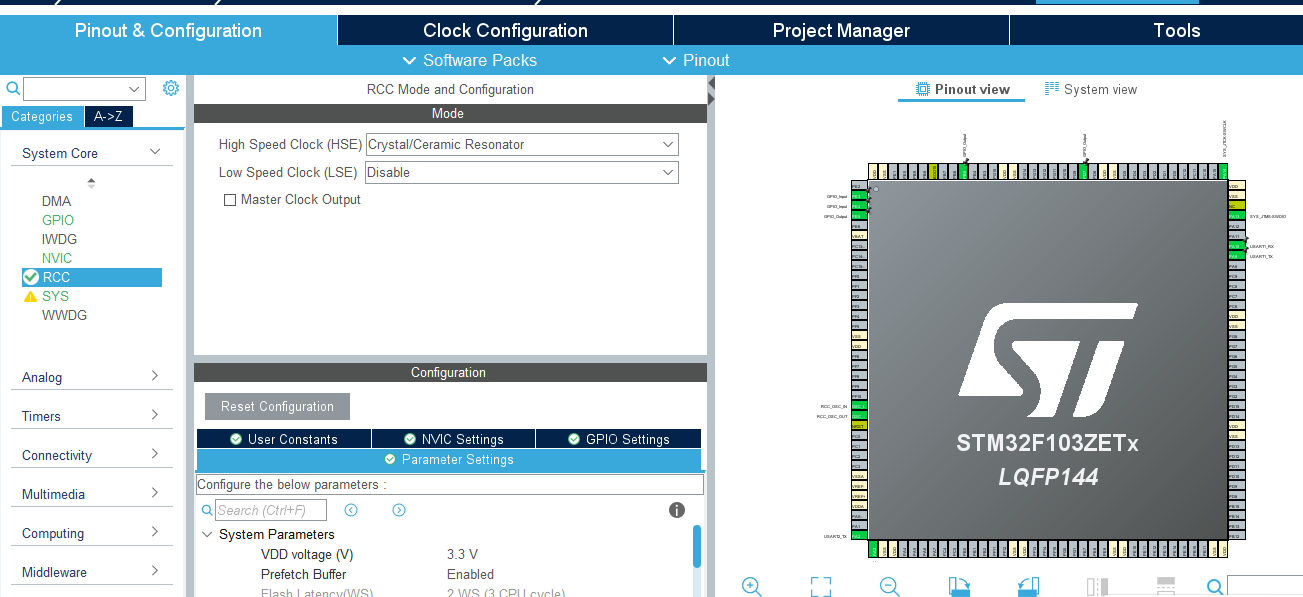Switch to the Project Manager tab
Screen dimensions: 1303x597
(x=841, y=30)
